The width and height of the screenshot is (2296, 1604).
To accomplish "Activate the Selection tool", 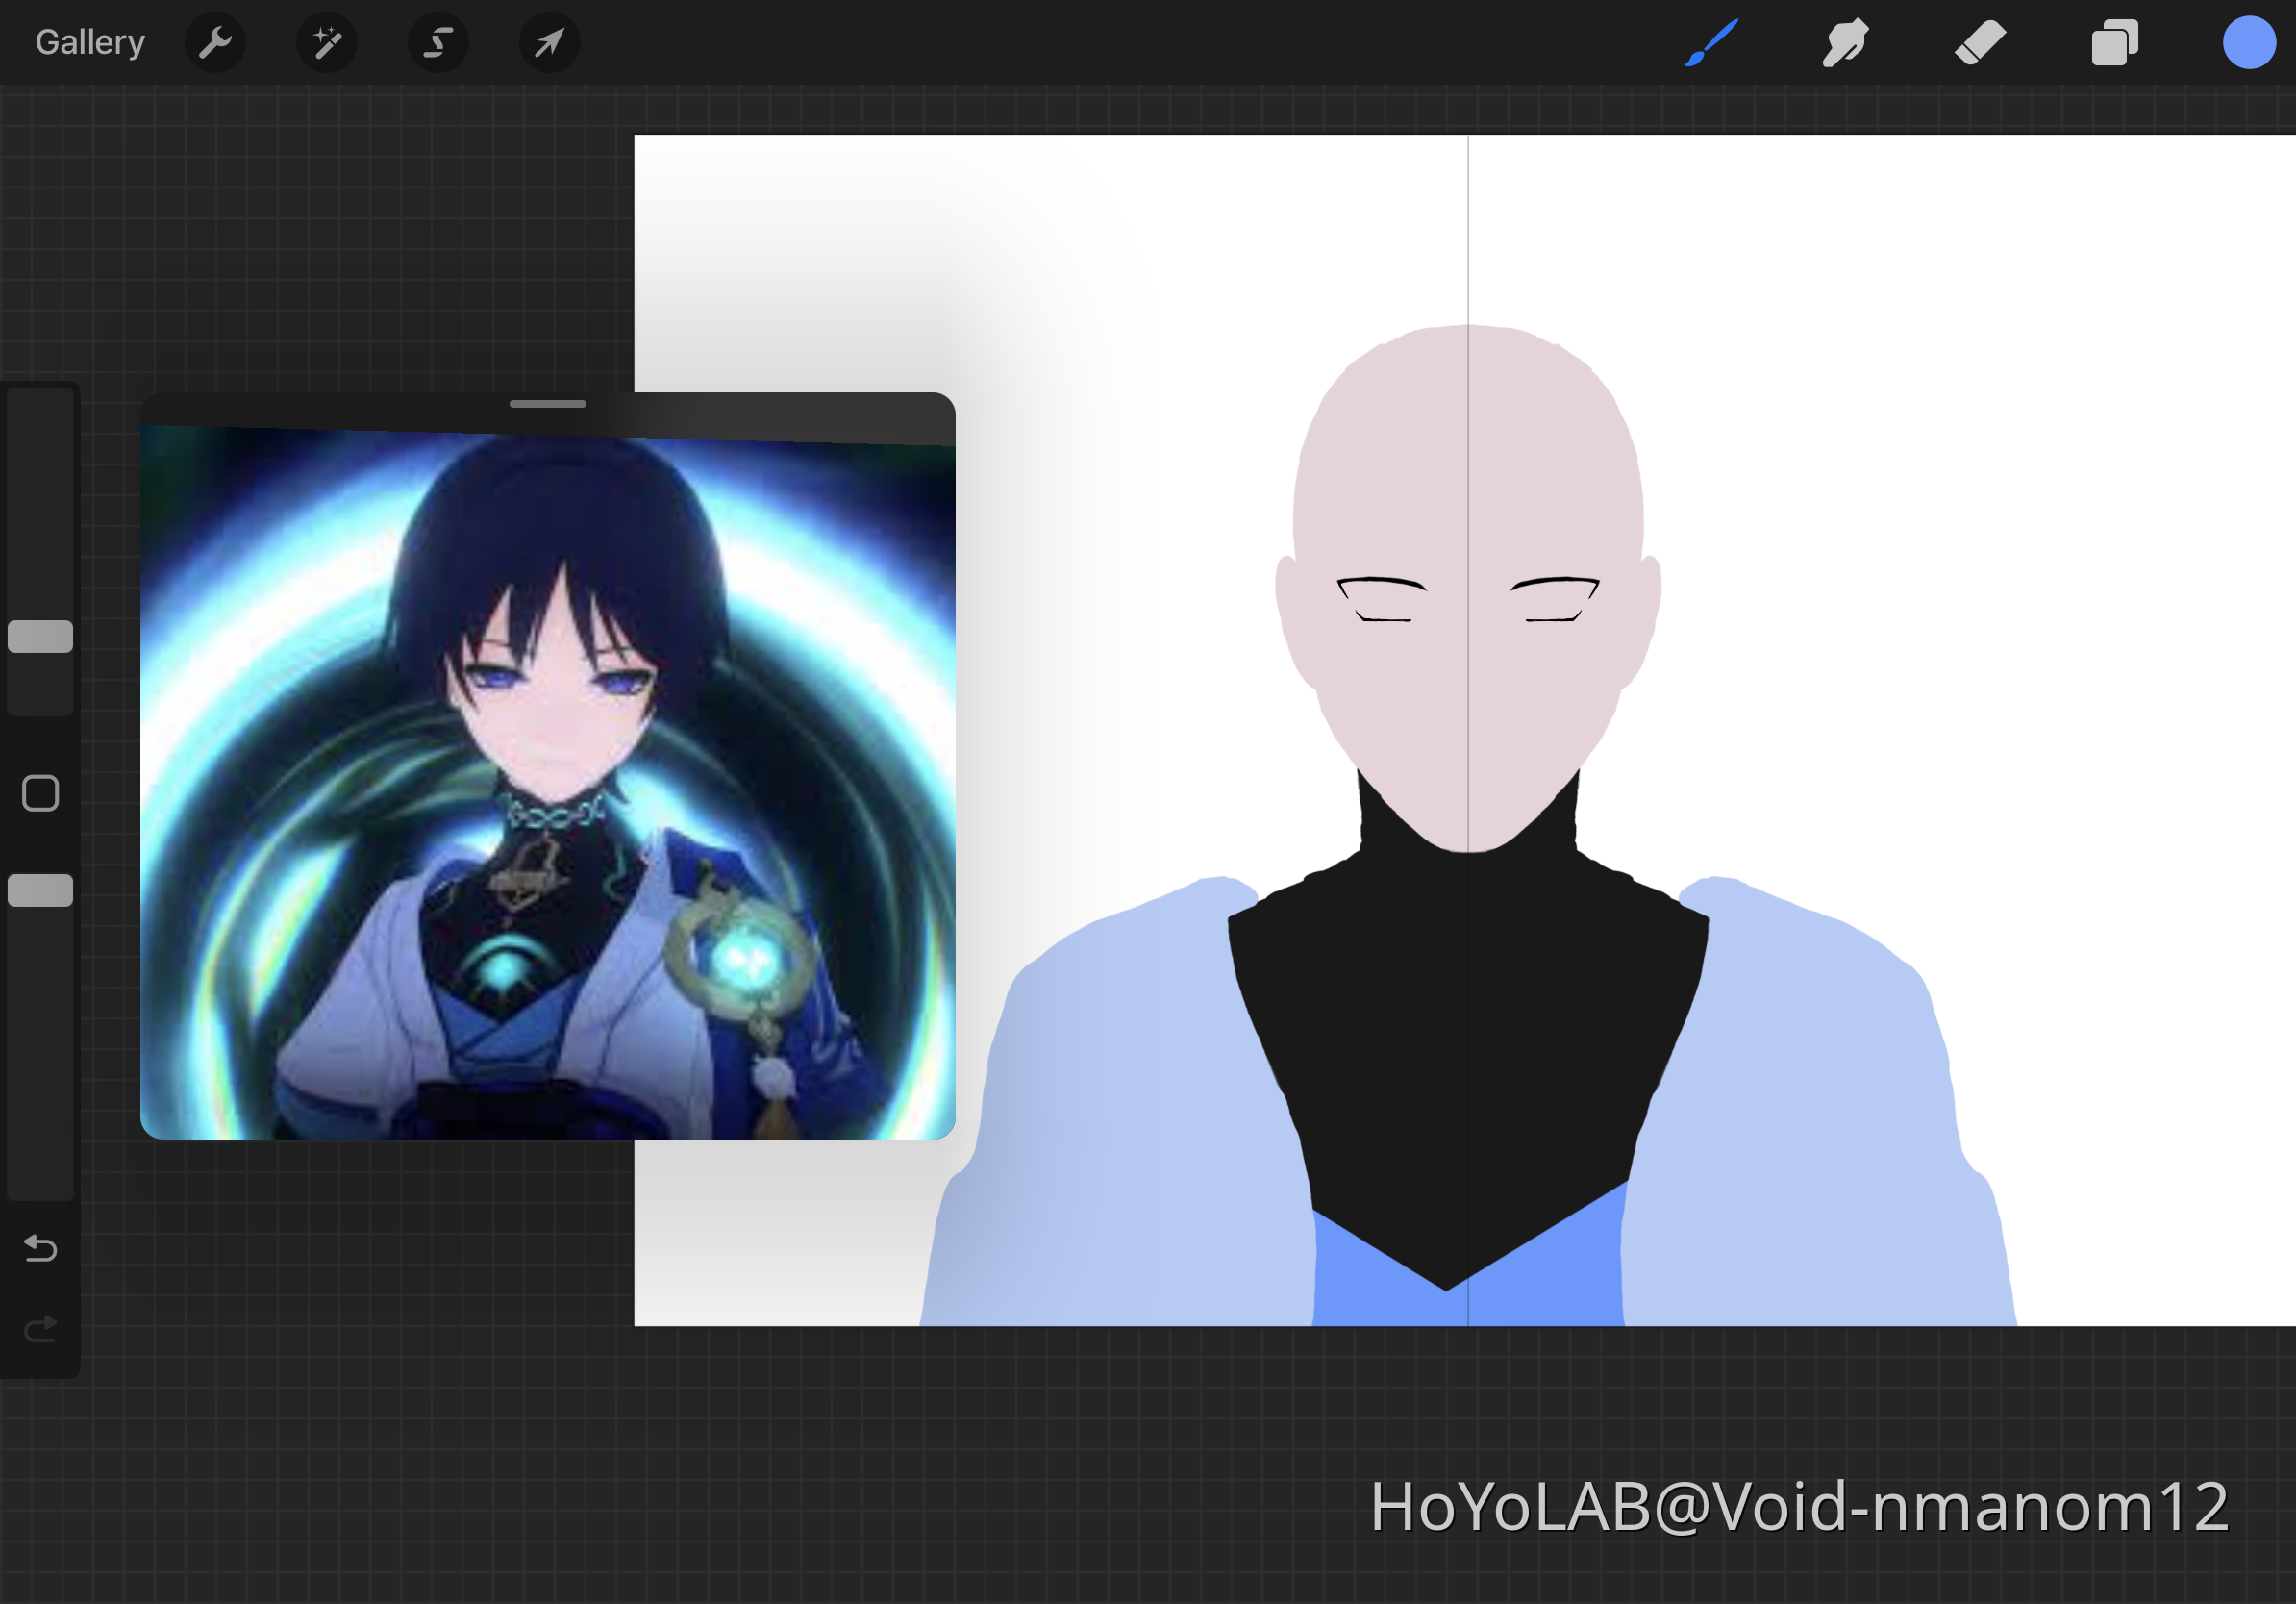I will coord(438,43).
